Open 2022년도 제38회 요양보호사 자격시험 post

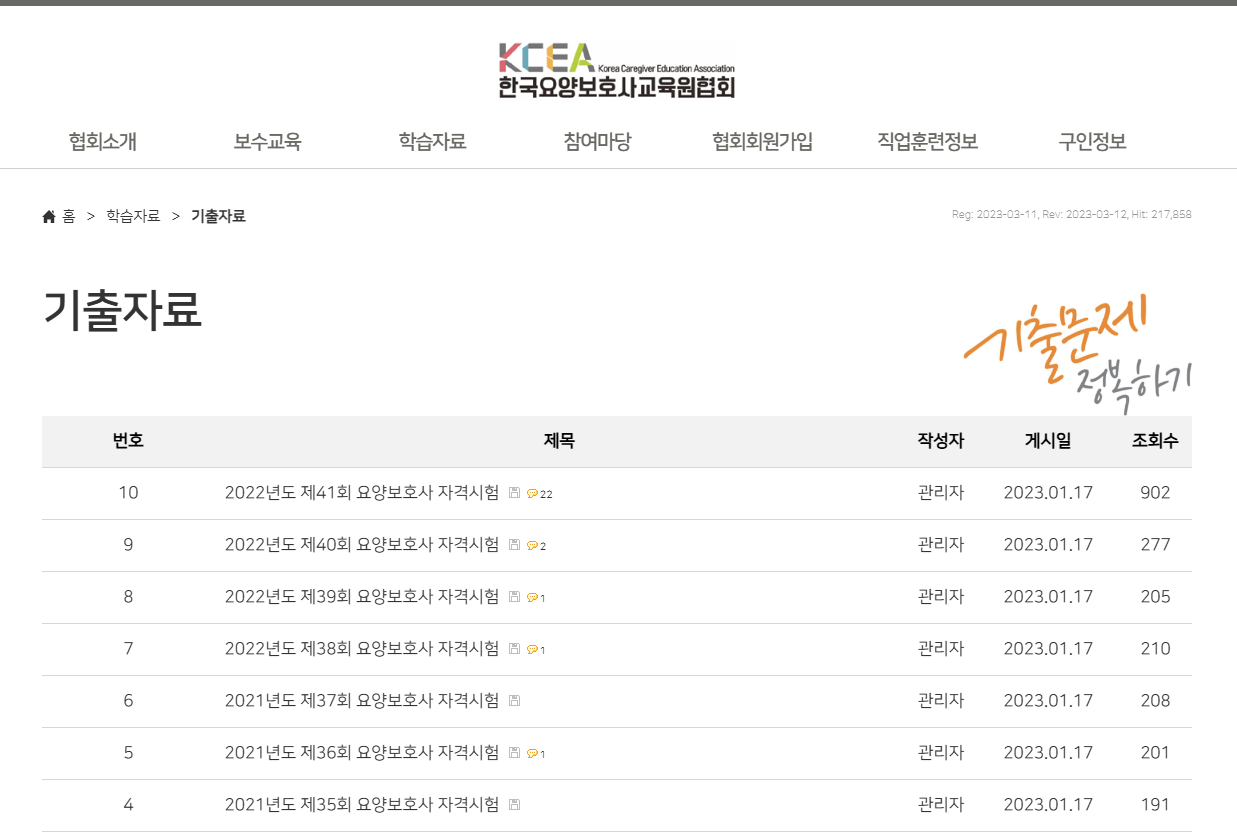click(362, 648)
